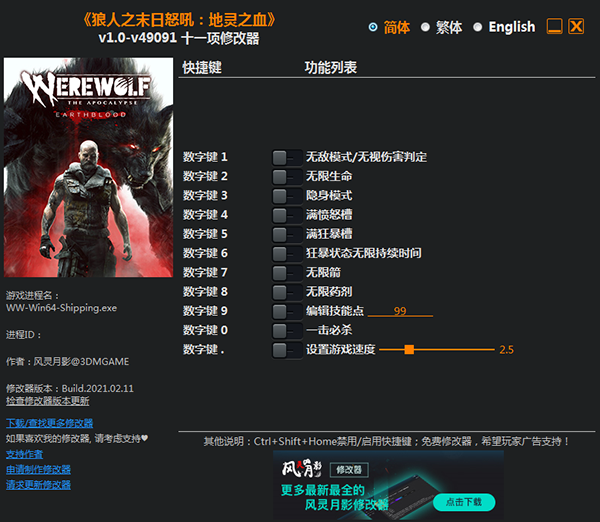Click the 数字键 1 hotkey label
Image resolution: width=600 pixels, height=522 pixels.
point(205,157)
